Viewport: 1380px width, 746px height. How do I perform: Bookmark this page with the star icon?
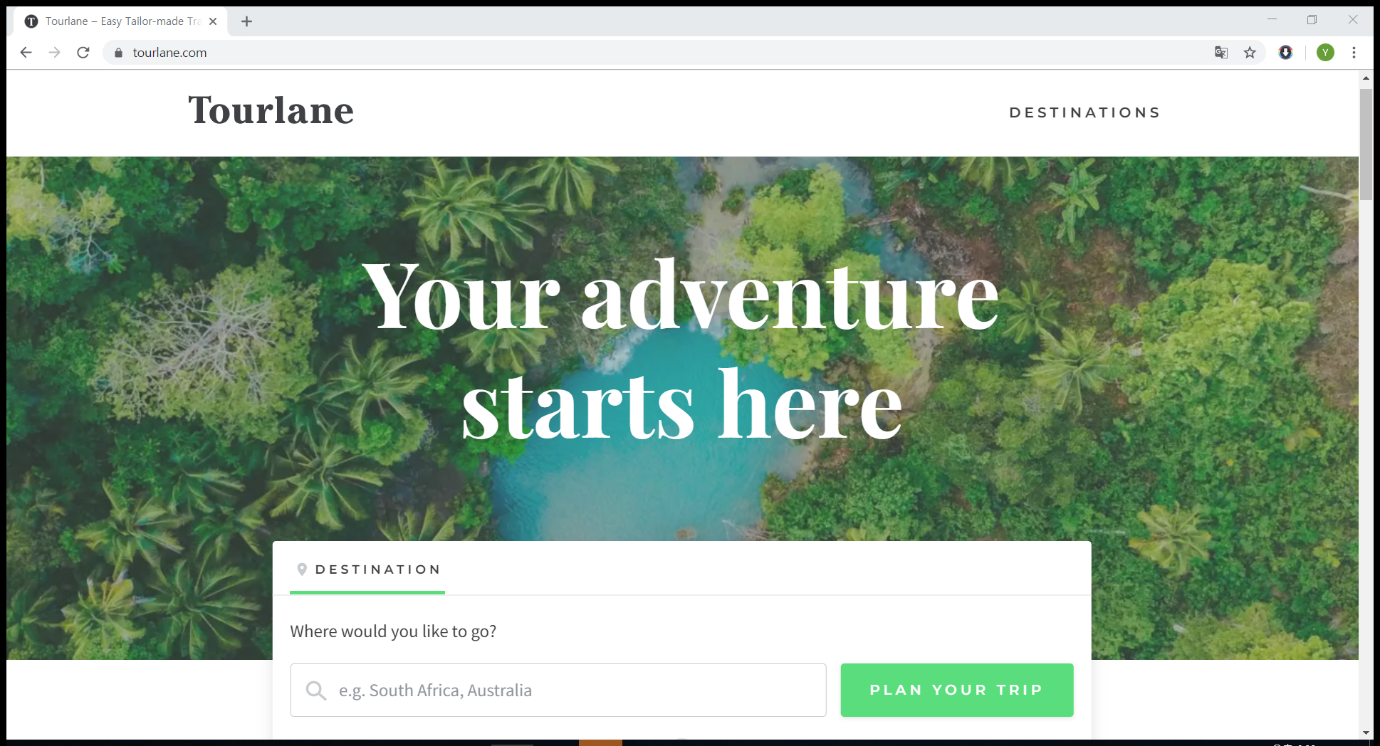point(1250,53)
